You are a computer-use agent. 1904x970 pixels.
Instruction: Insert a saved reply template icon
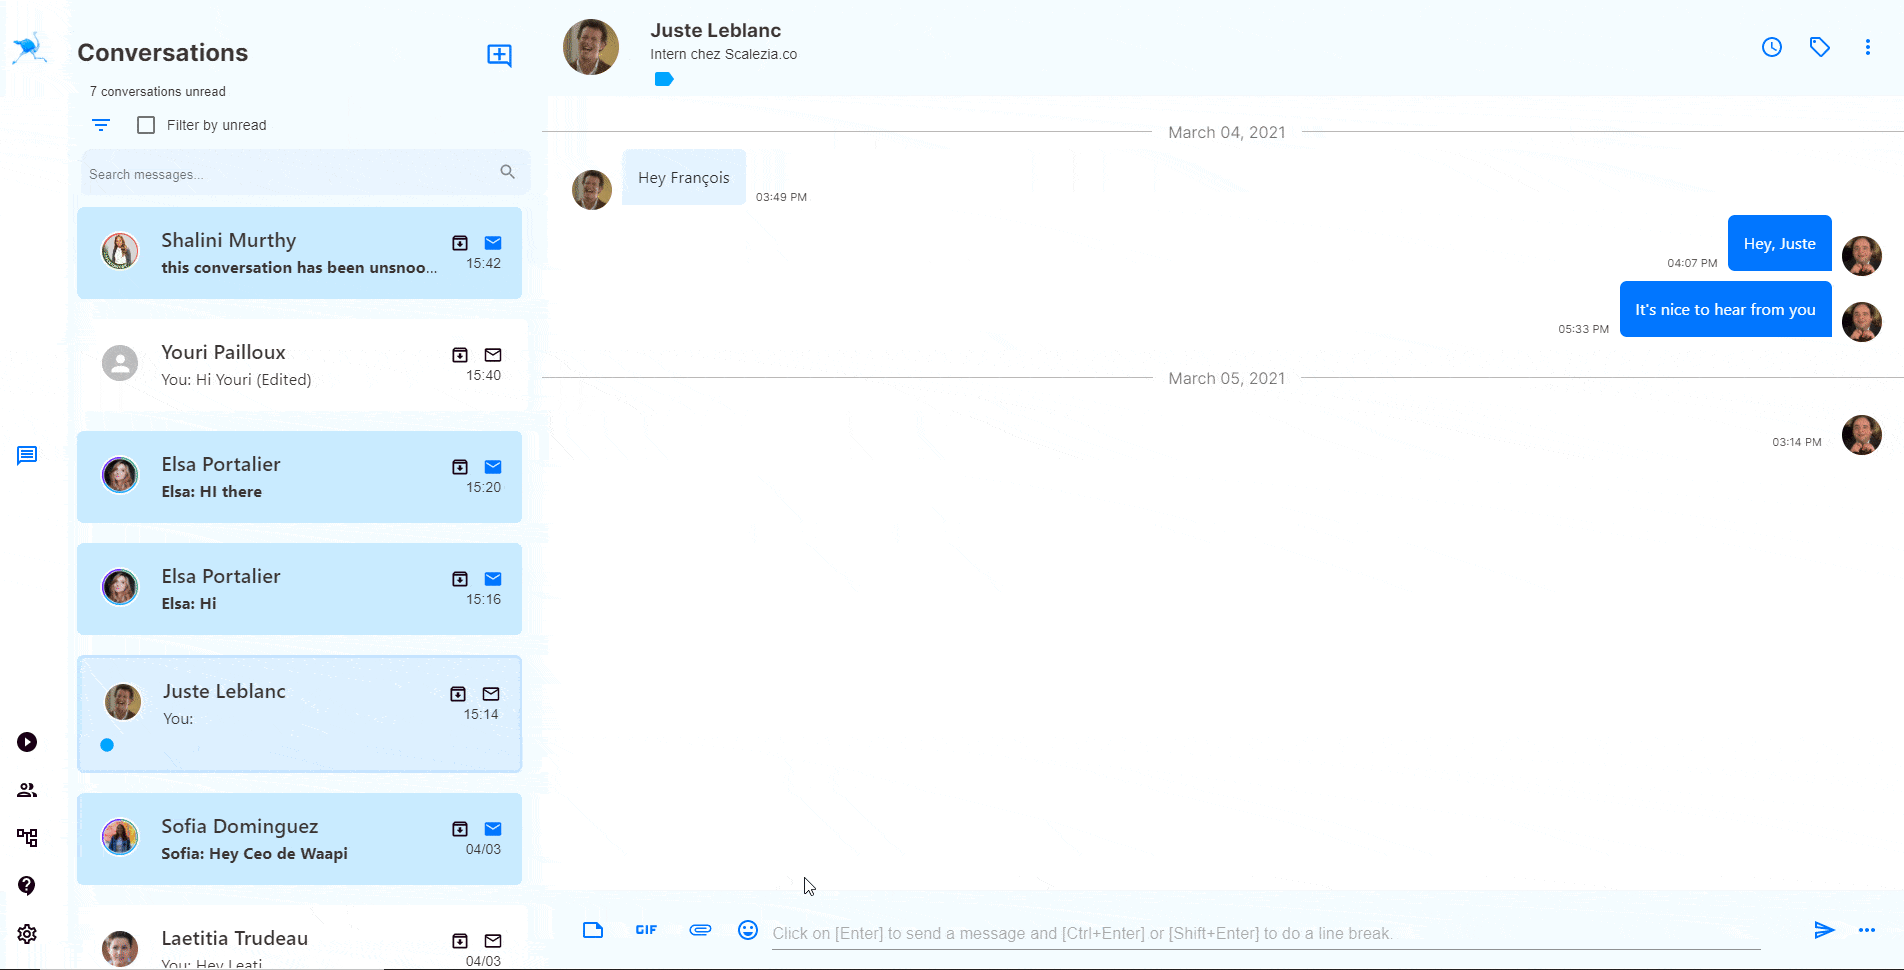click(593, 930)
